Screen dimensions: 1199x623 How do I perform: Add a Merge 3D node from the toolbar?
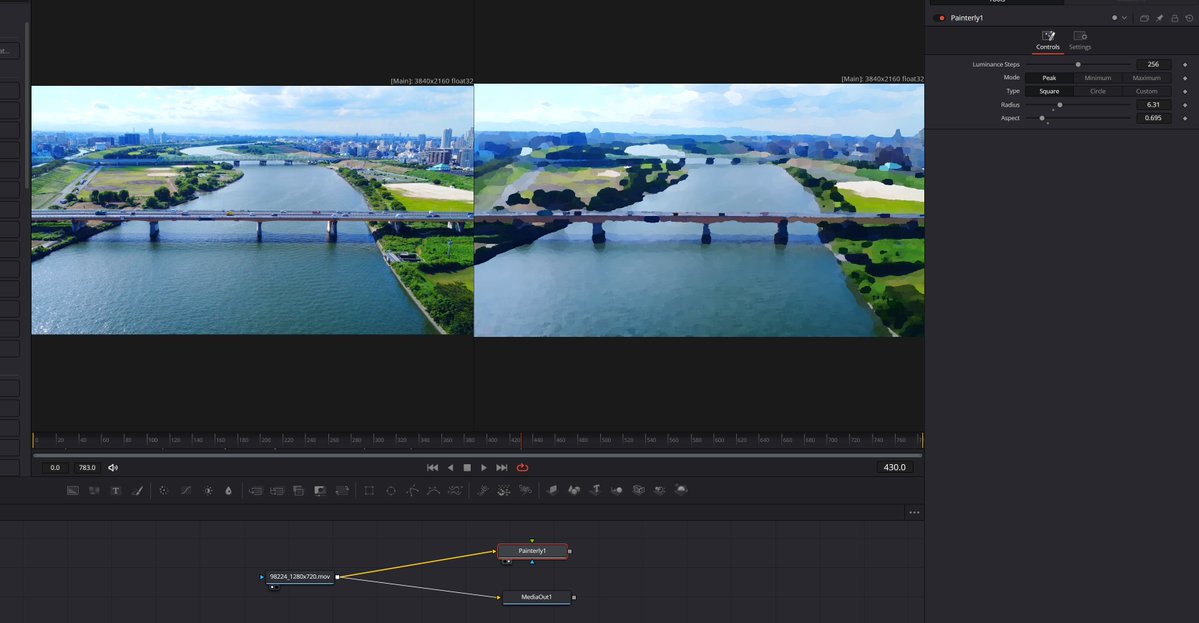coord(616,490)
